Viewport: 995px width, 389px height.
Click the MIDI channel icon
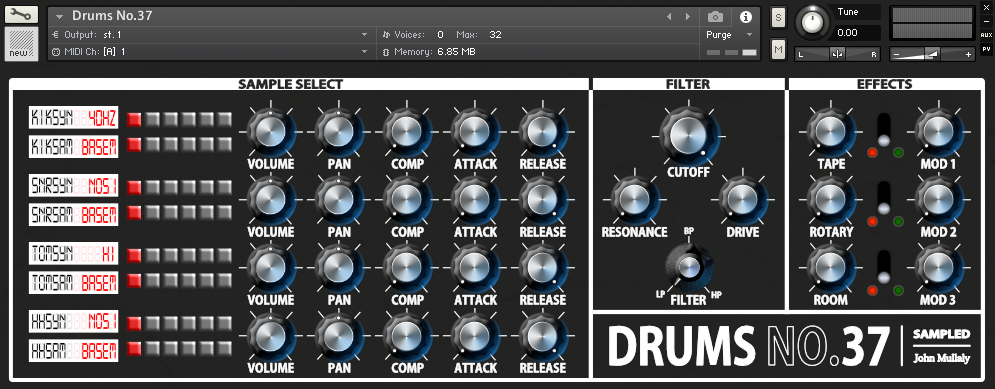point(55,51)
